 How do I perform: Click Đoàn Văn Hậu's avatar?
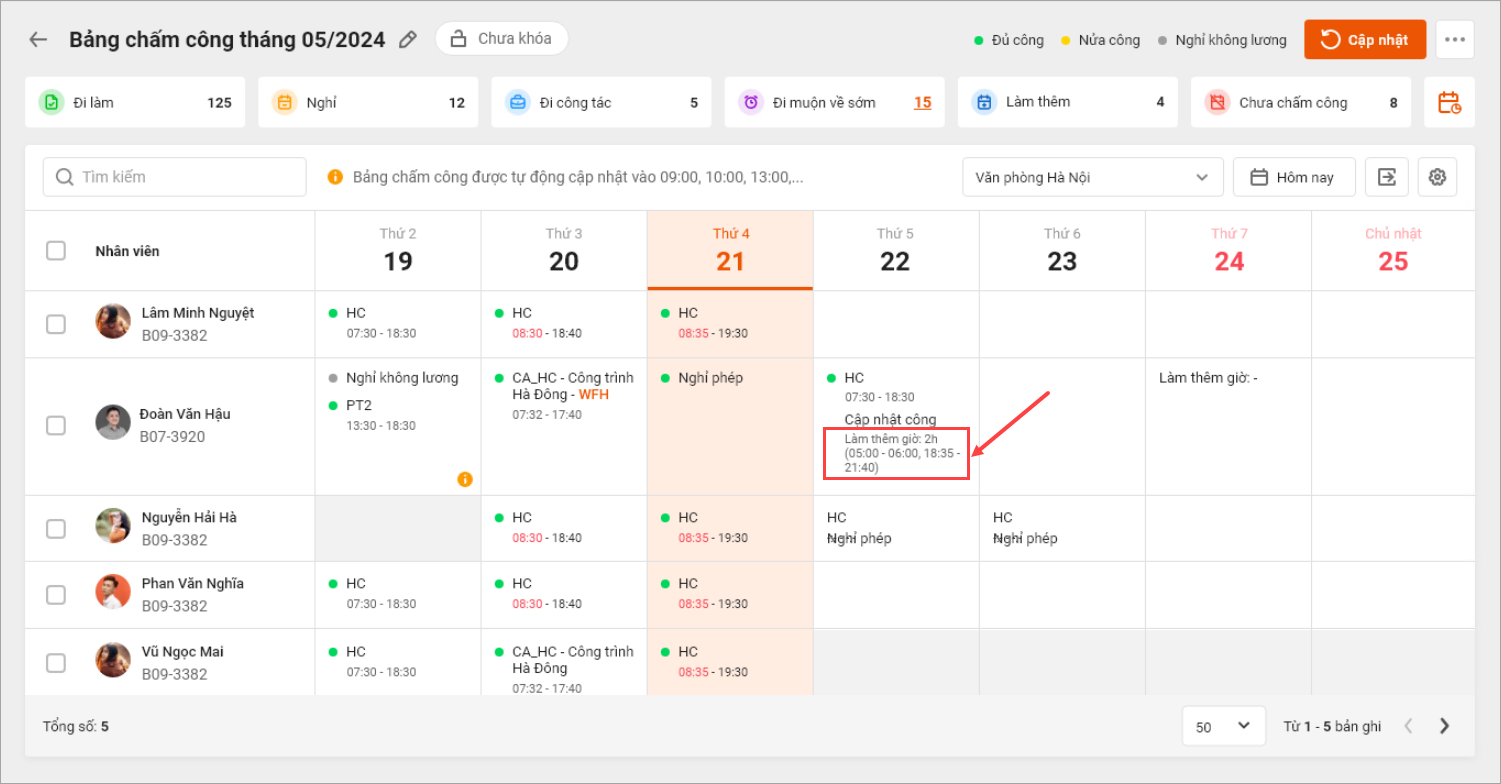[113, 422]
